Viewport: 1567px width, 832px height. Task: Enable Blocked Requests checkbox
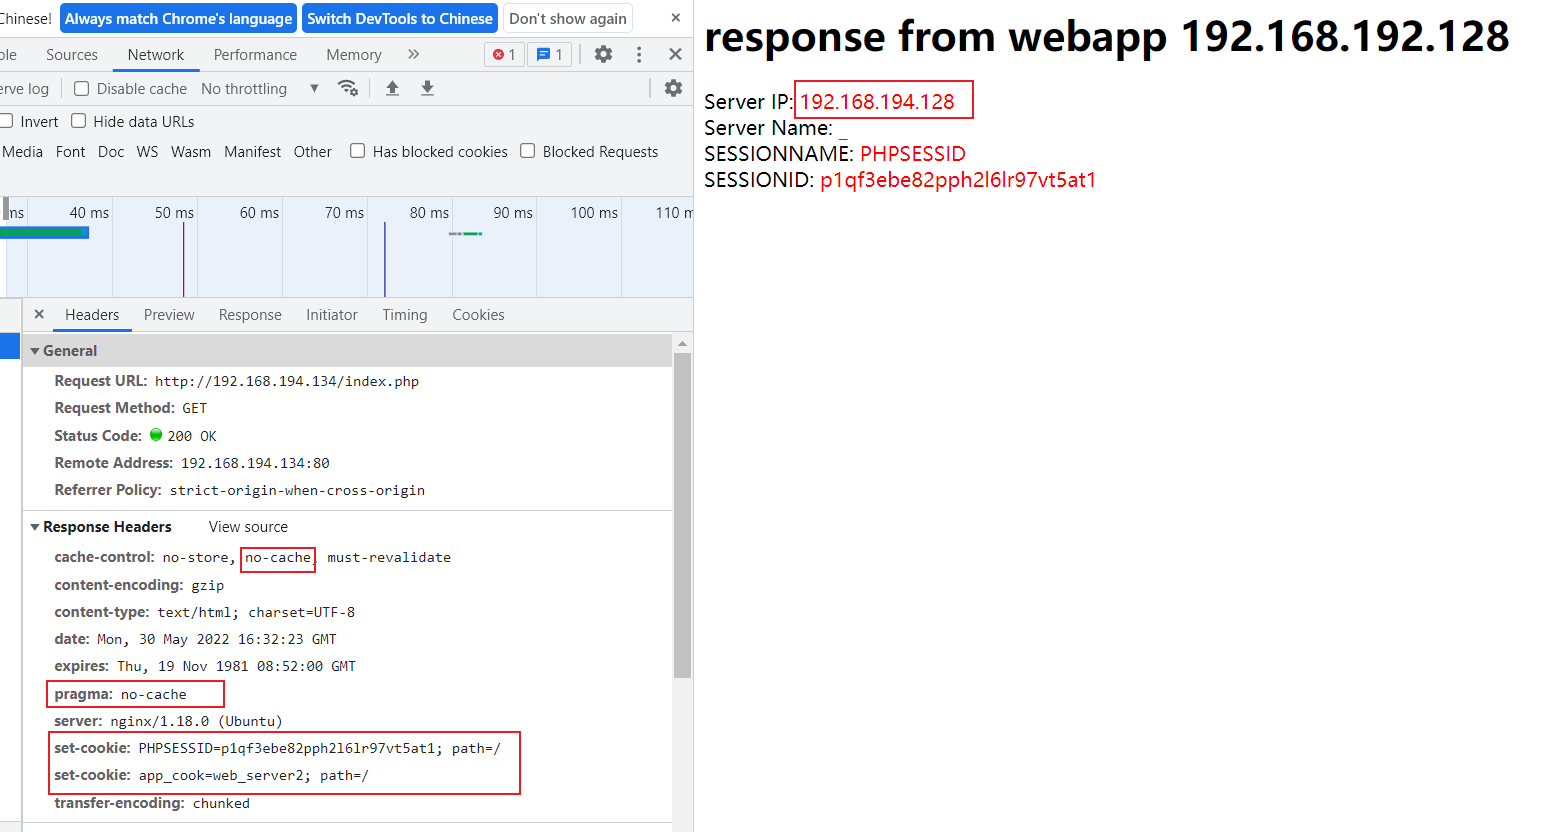528,151
